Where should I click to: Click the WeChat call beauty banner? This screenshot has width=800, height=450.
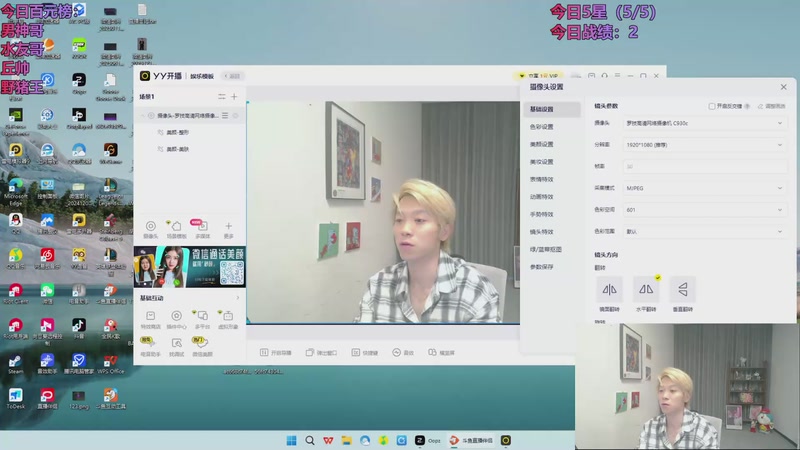(x=190, y=267)
